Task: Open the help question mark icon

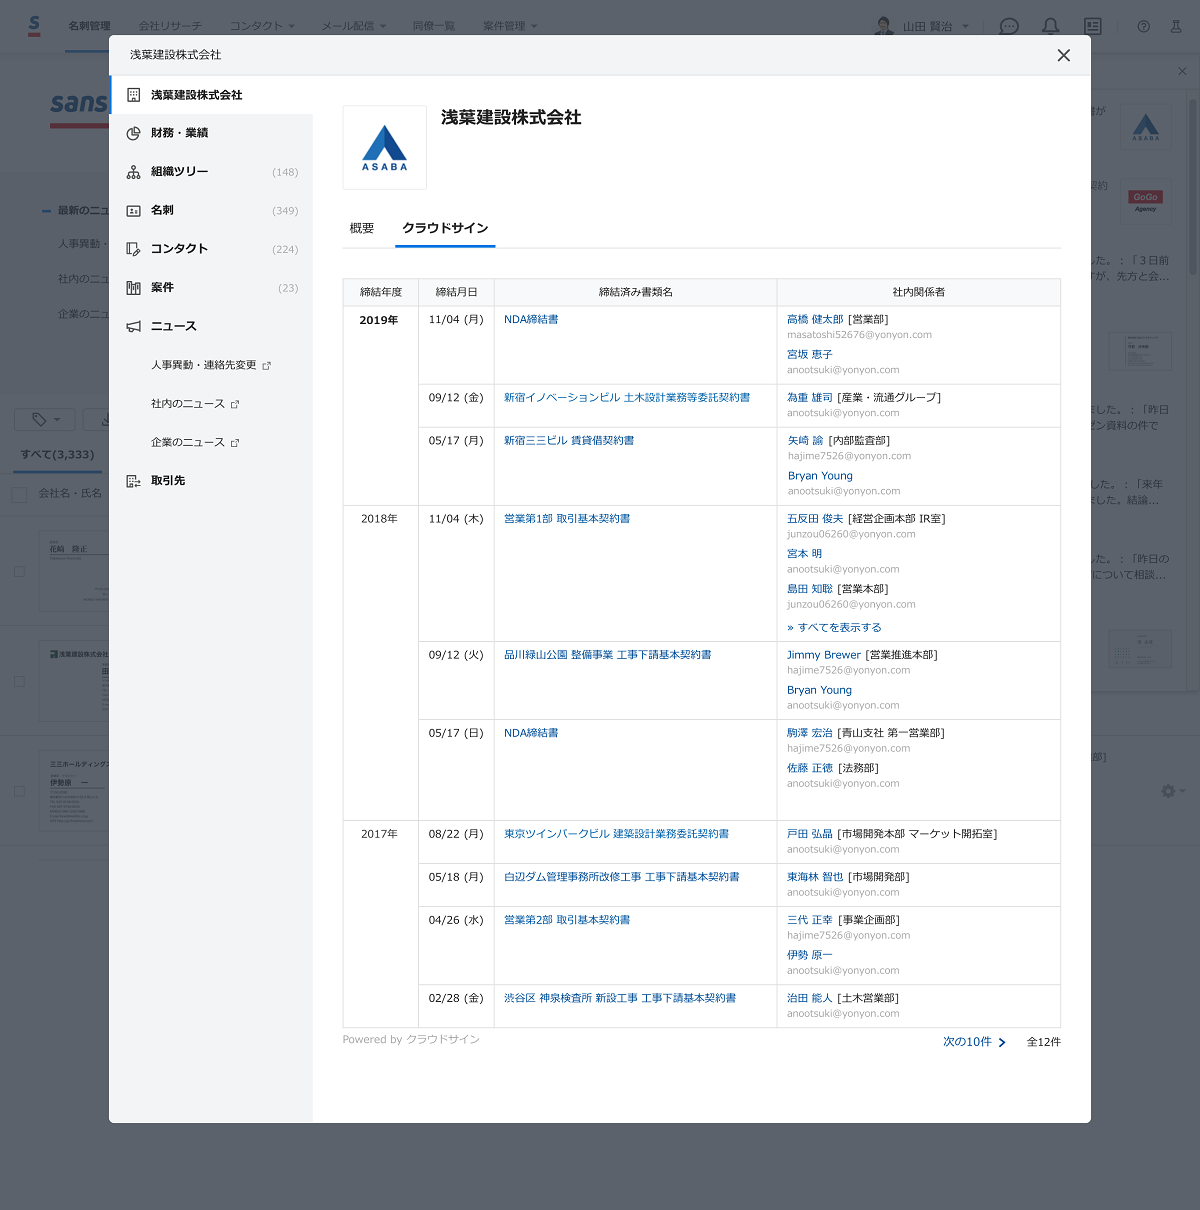Action: [x=1144, y=26]
